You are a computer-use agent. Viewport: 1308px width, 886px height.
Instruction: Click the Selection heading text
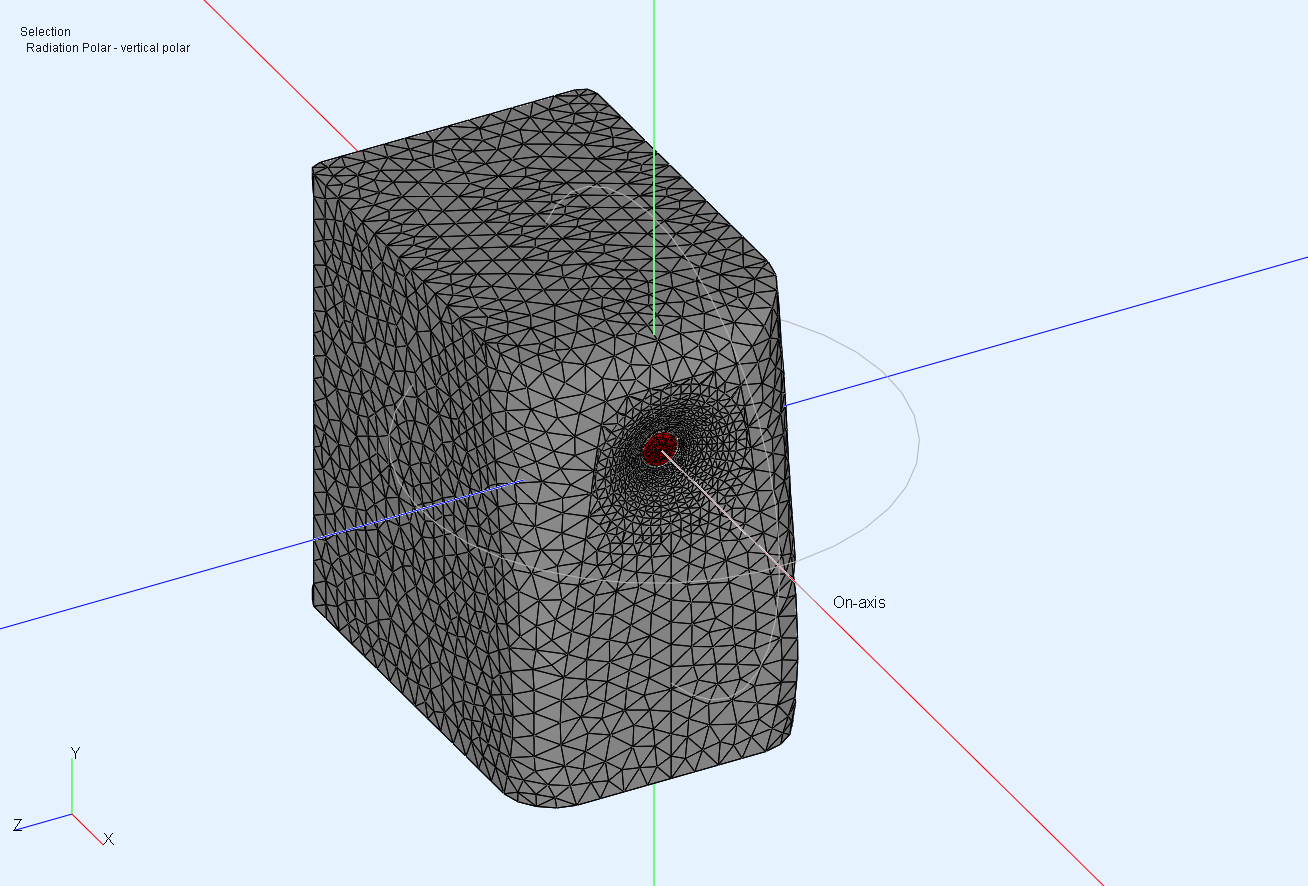(x=45, y=32)
